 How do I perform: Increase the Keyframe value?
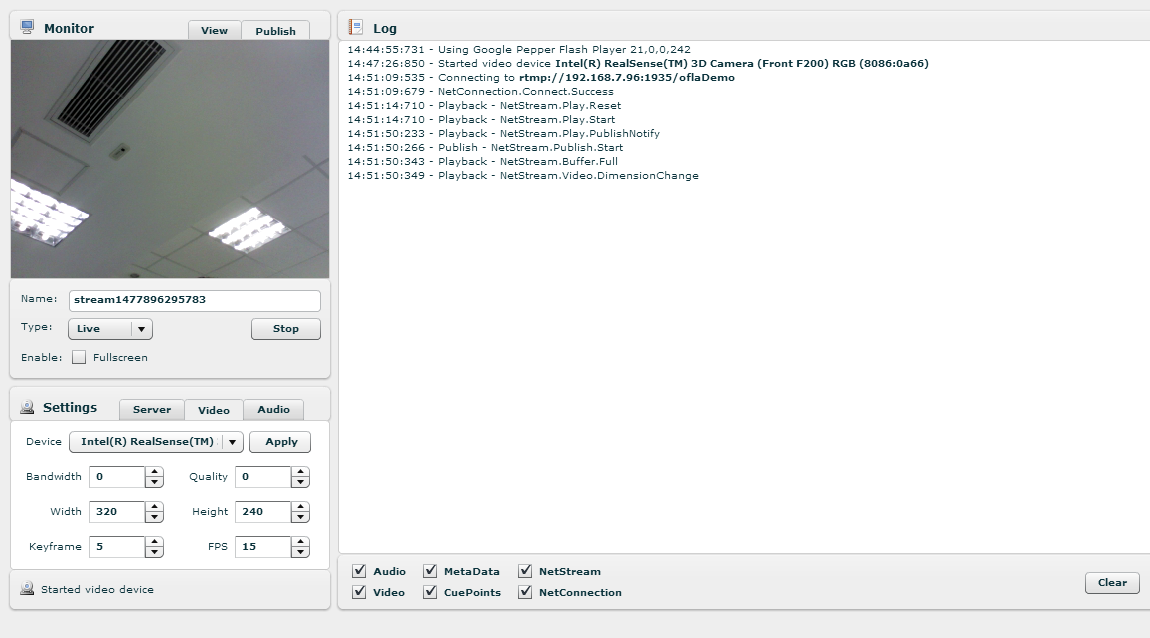154,542
